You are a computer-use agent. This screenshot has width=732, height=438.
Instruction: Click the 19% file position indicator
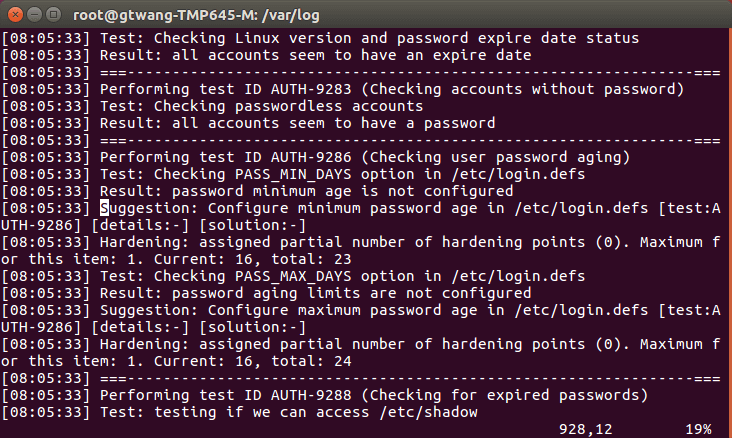[696, 429]
